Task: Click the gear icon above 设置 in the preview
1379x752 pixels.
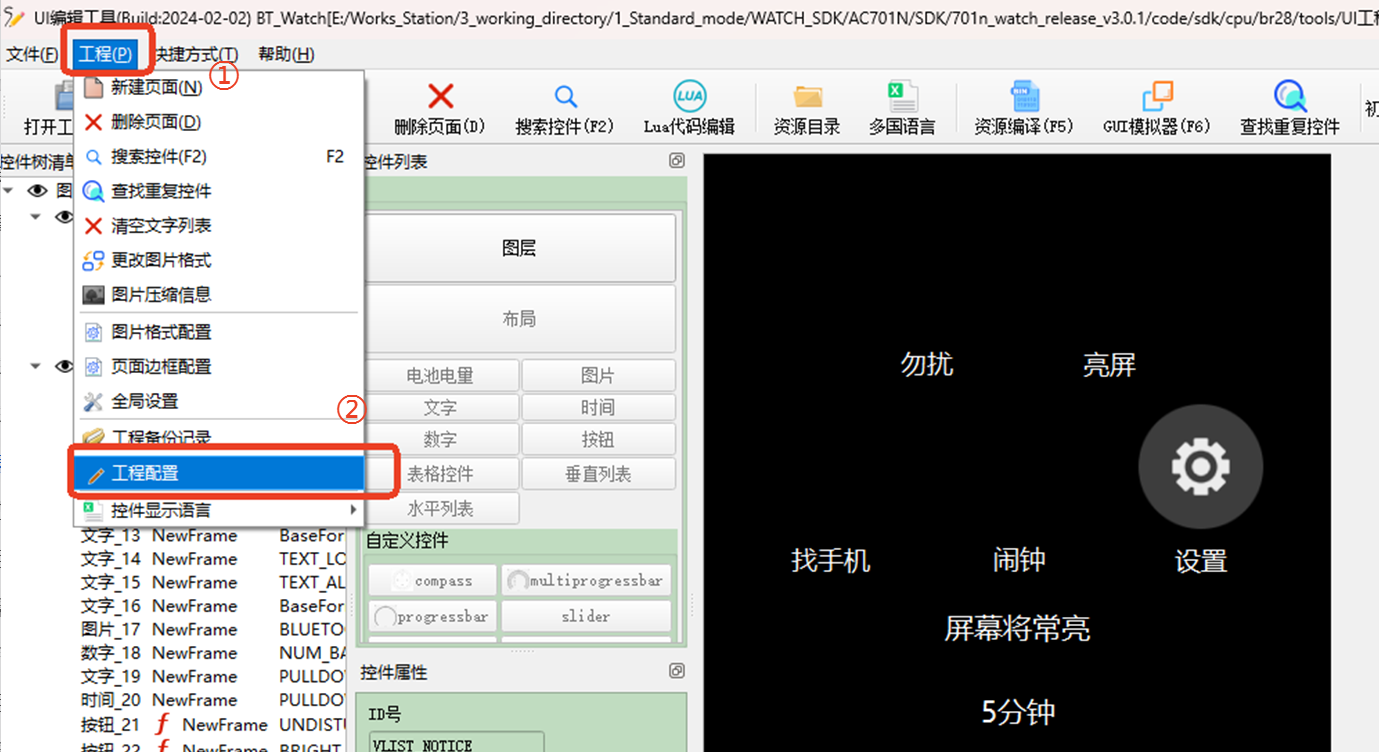Action: coord(1200,466)
